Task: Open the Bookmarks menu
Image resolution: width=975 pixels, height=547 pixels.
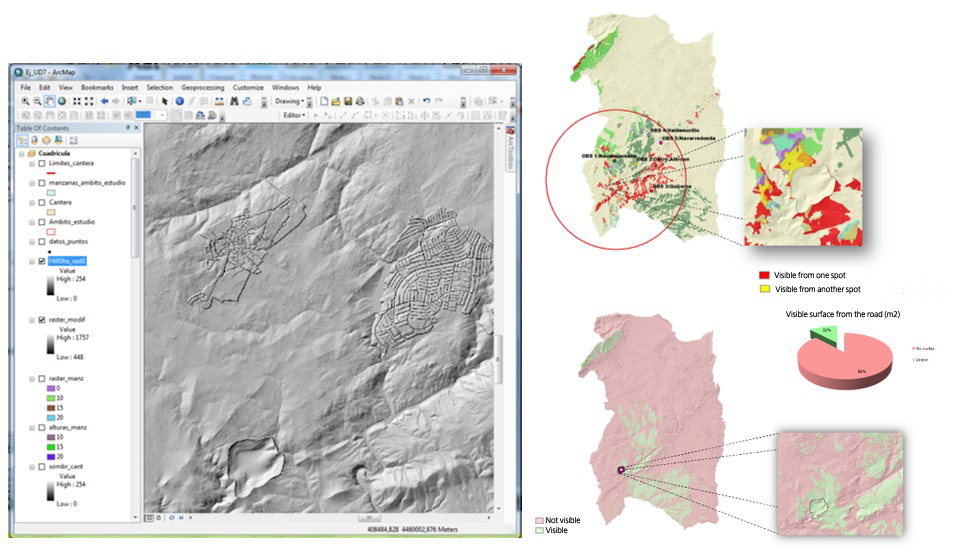Action: click(98, 88)
